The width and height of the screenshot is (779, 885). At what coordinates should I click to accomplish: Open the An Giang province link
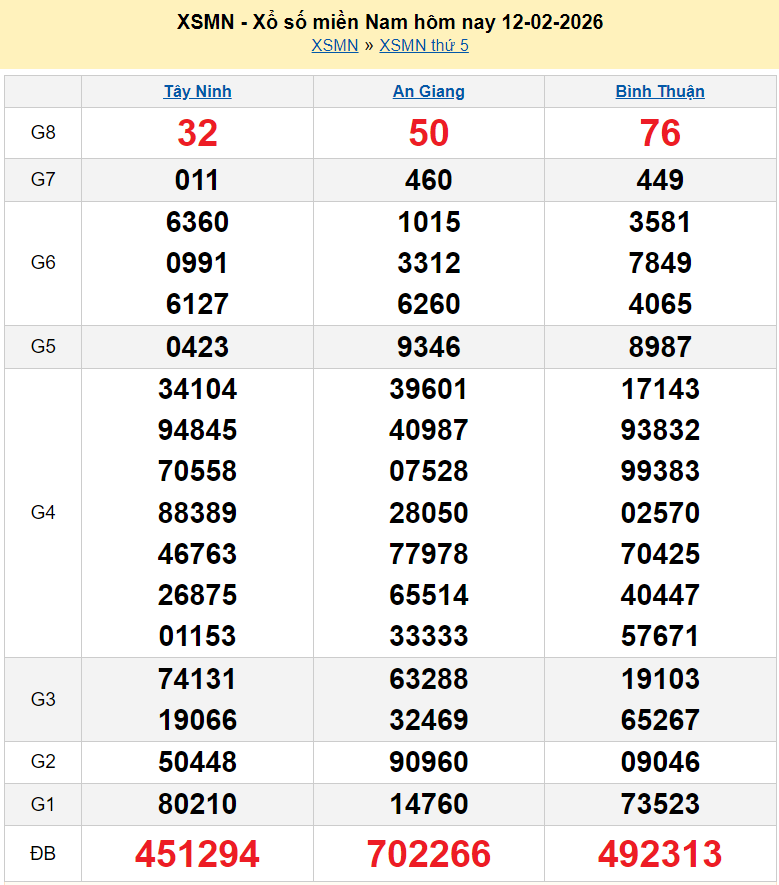point(428,92)
